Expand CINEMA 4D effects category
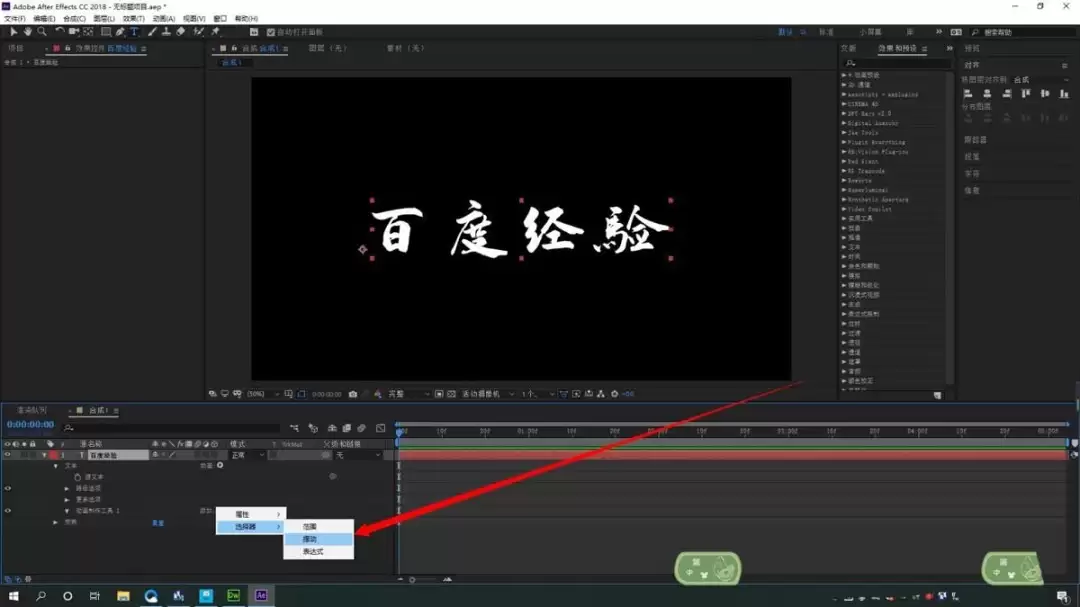The width and height of the screenshot is (1080, 607). point(844,104)
